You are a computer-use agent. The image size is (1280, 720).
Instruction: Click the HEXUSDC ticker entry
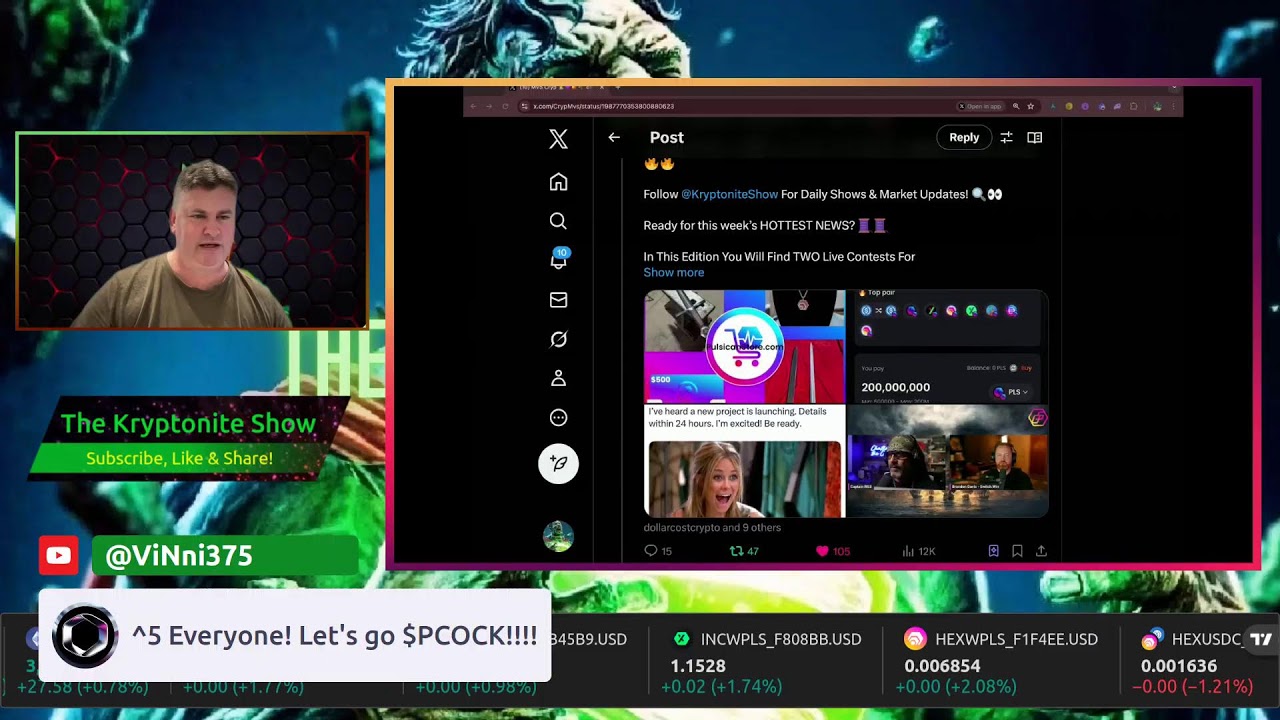click(1195, 663)
